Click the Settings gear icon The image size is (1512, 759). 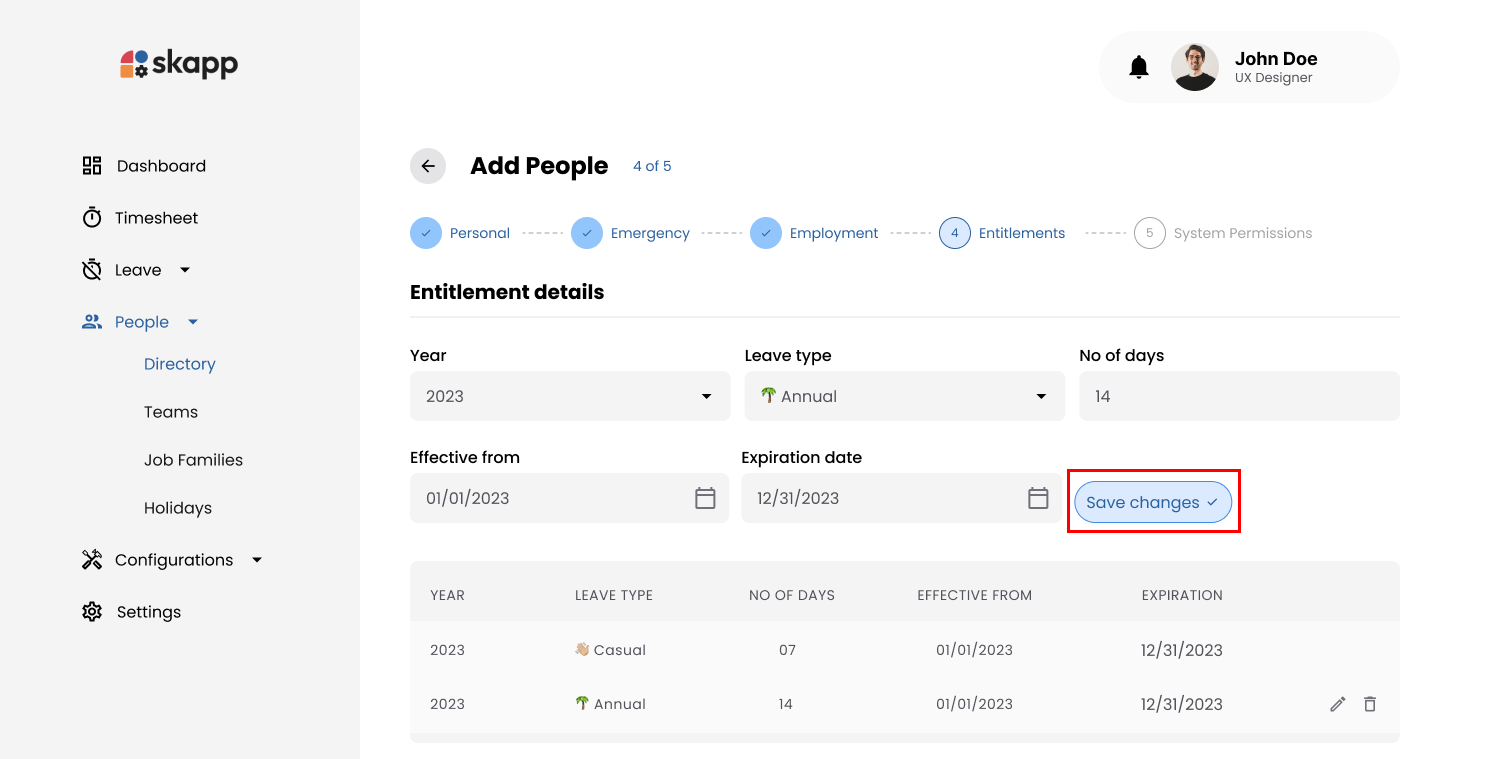(x=91, y=611)
